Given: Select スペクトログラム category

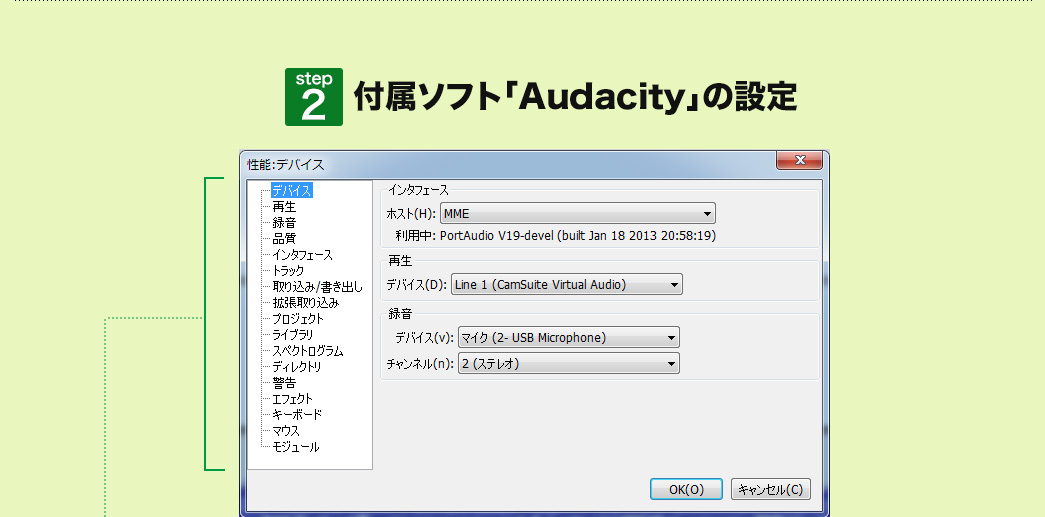Looking at the screenshot, I should pyautogui.click(x=307, y=350).
